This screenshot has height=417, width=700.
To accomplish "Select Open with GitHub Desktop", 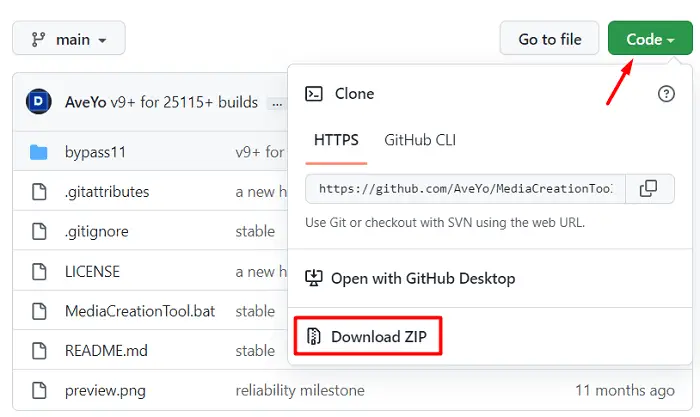I will pos(423,278).
